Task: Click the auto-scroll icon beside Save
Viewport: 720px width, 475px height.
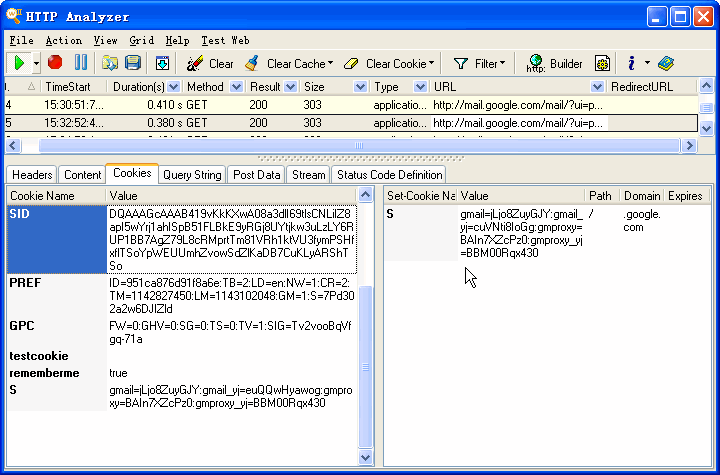Action: [x=162, y=63]
